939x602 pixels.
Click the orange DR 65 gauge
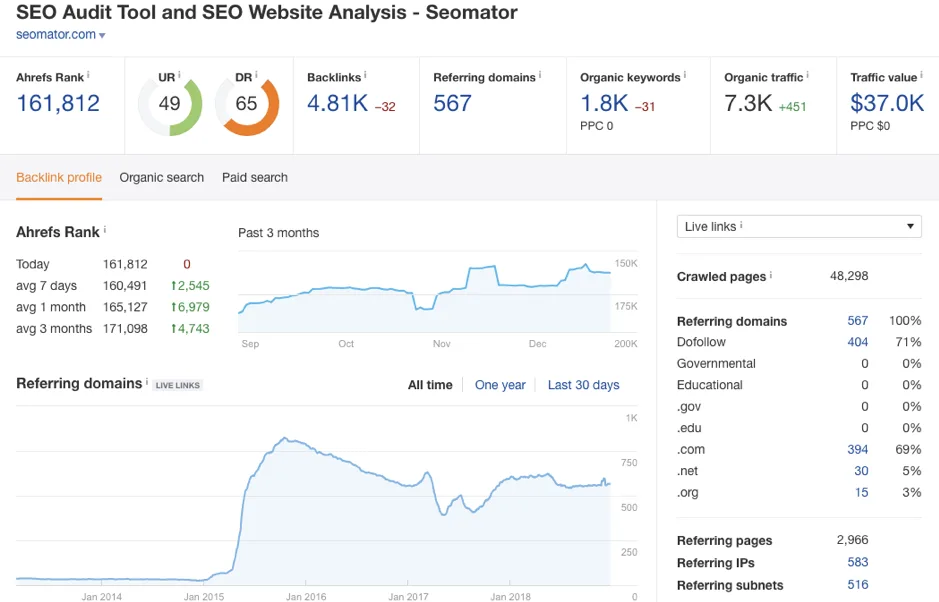pos(247,106)
